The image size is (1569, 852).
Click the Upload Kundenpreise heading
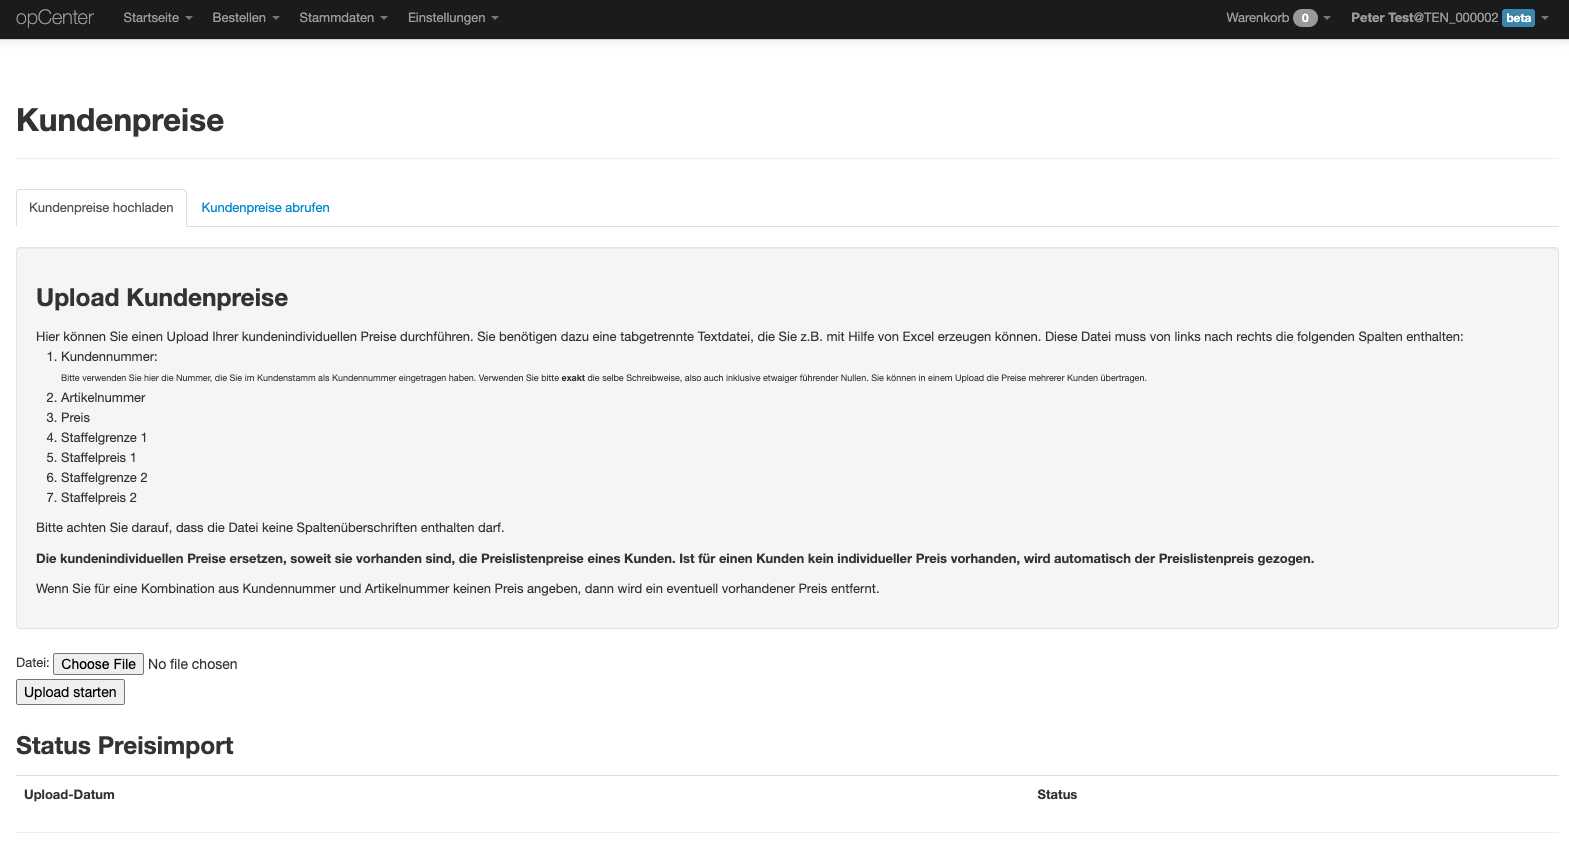tap(162, 298)
